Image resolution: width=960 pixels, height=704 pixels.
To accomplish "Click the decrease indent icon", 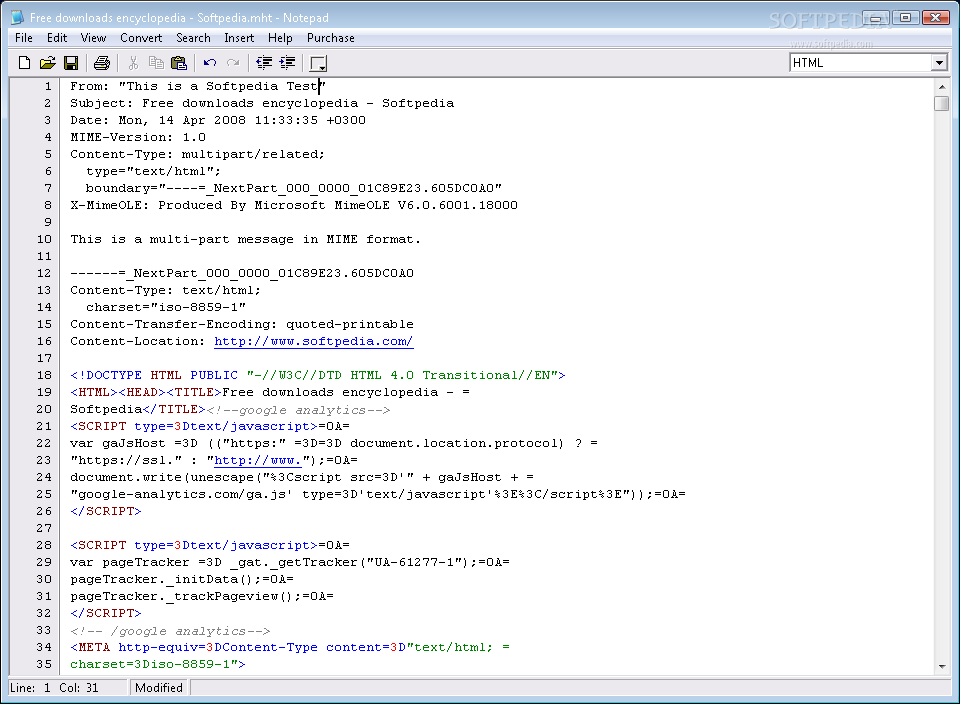I will click(264, 62).
